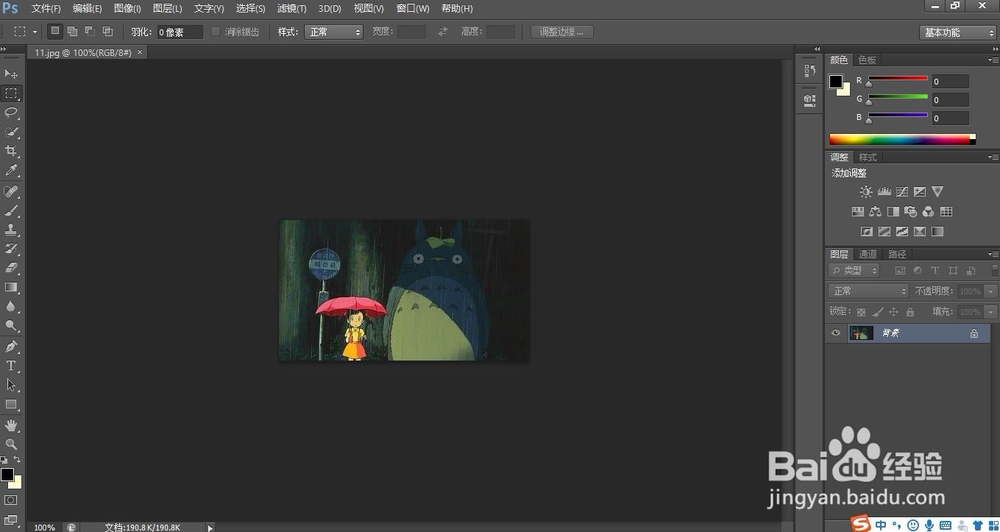
Task: Open the layer filter 类型 dropdown
Action: [x=854, y=270]
